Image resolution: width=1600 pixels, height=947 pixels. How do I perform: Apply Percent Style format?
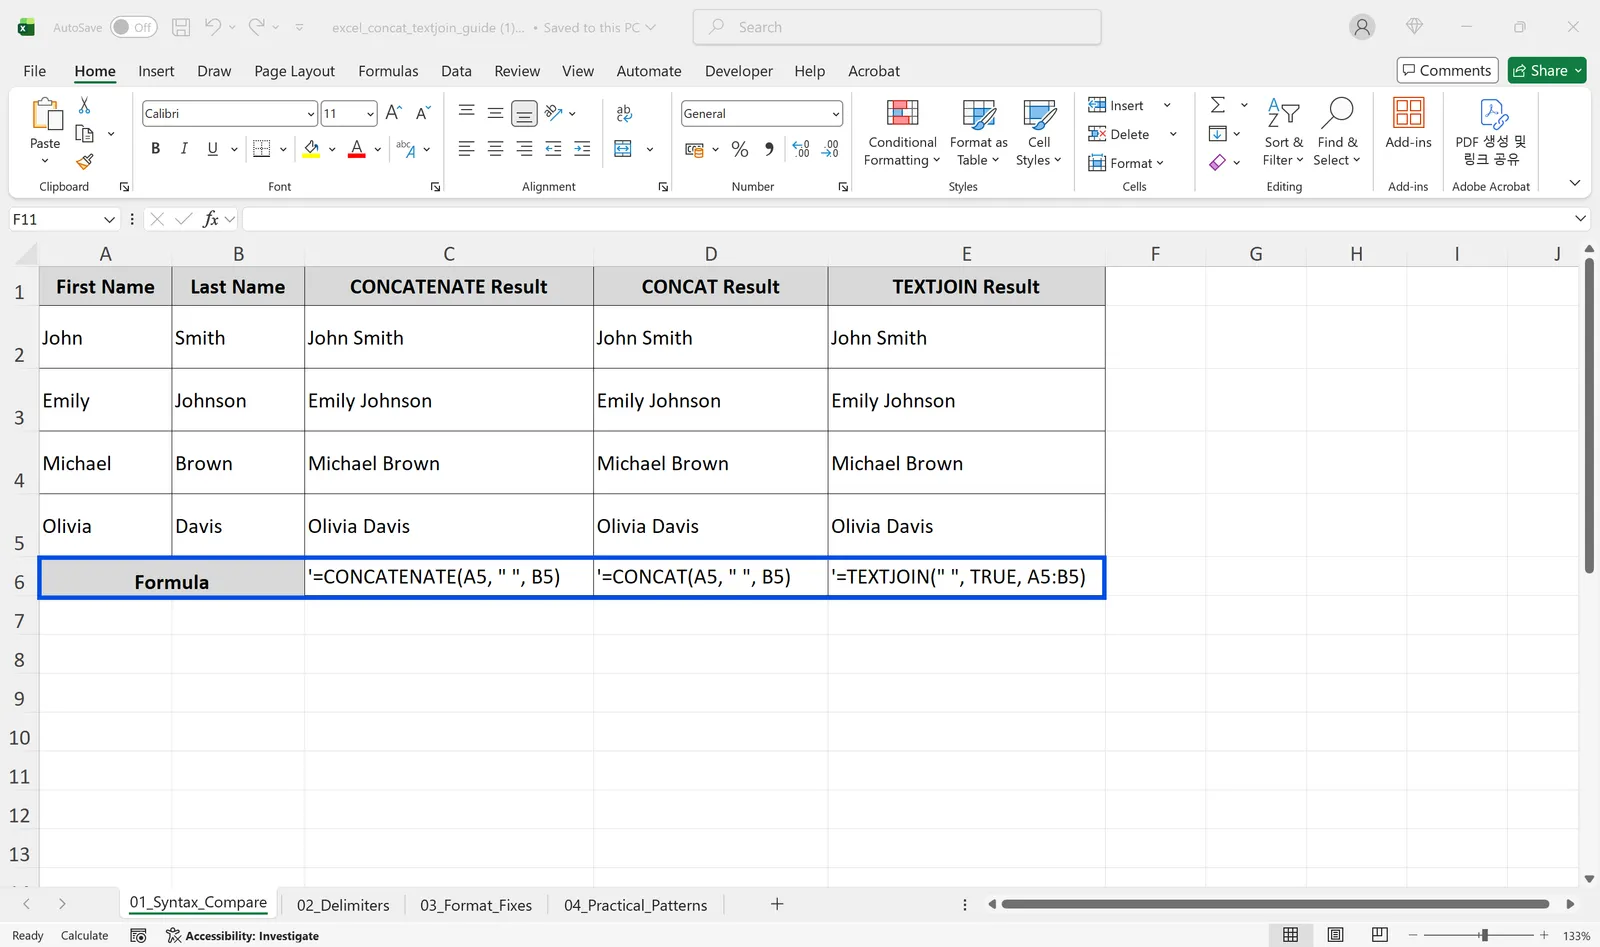[x=740, y=149]
